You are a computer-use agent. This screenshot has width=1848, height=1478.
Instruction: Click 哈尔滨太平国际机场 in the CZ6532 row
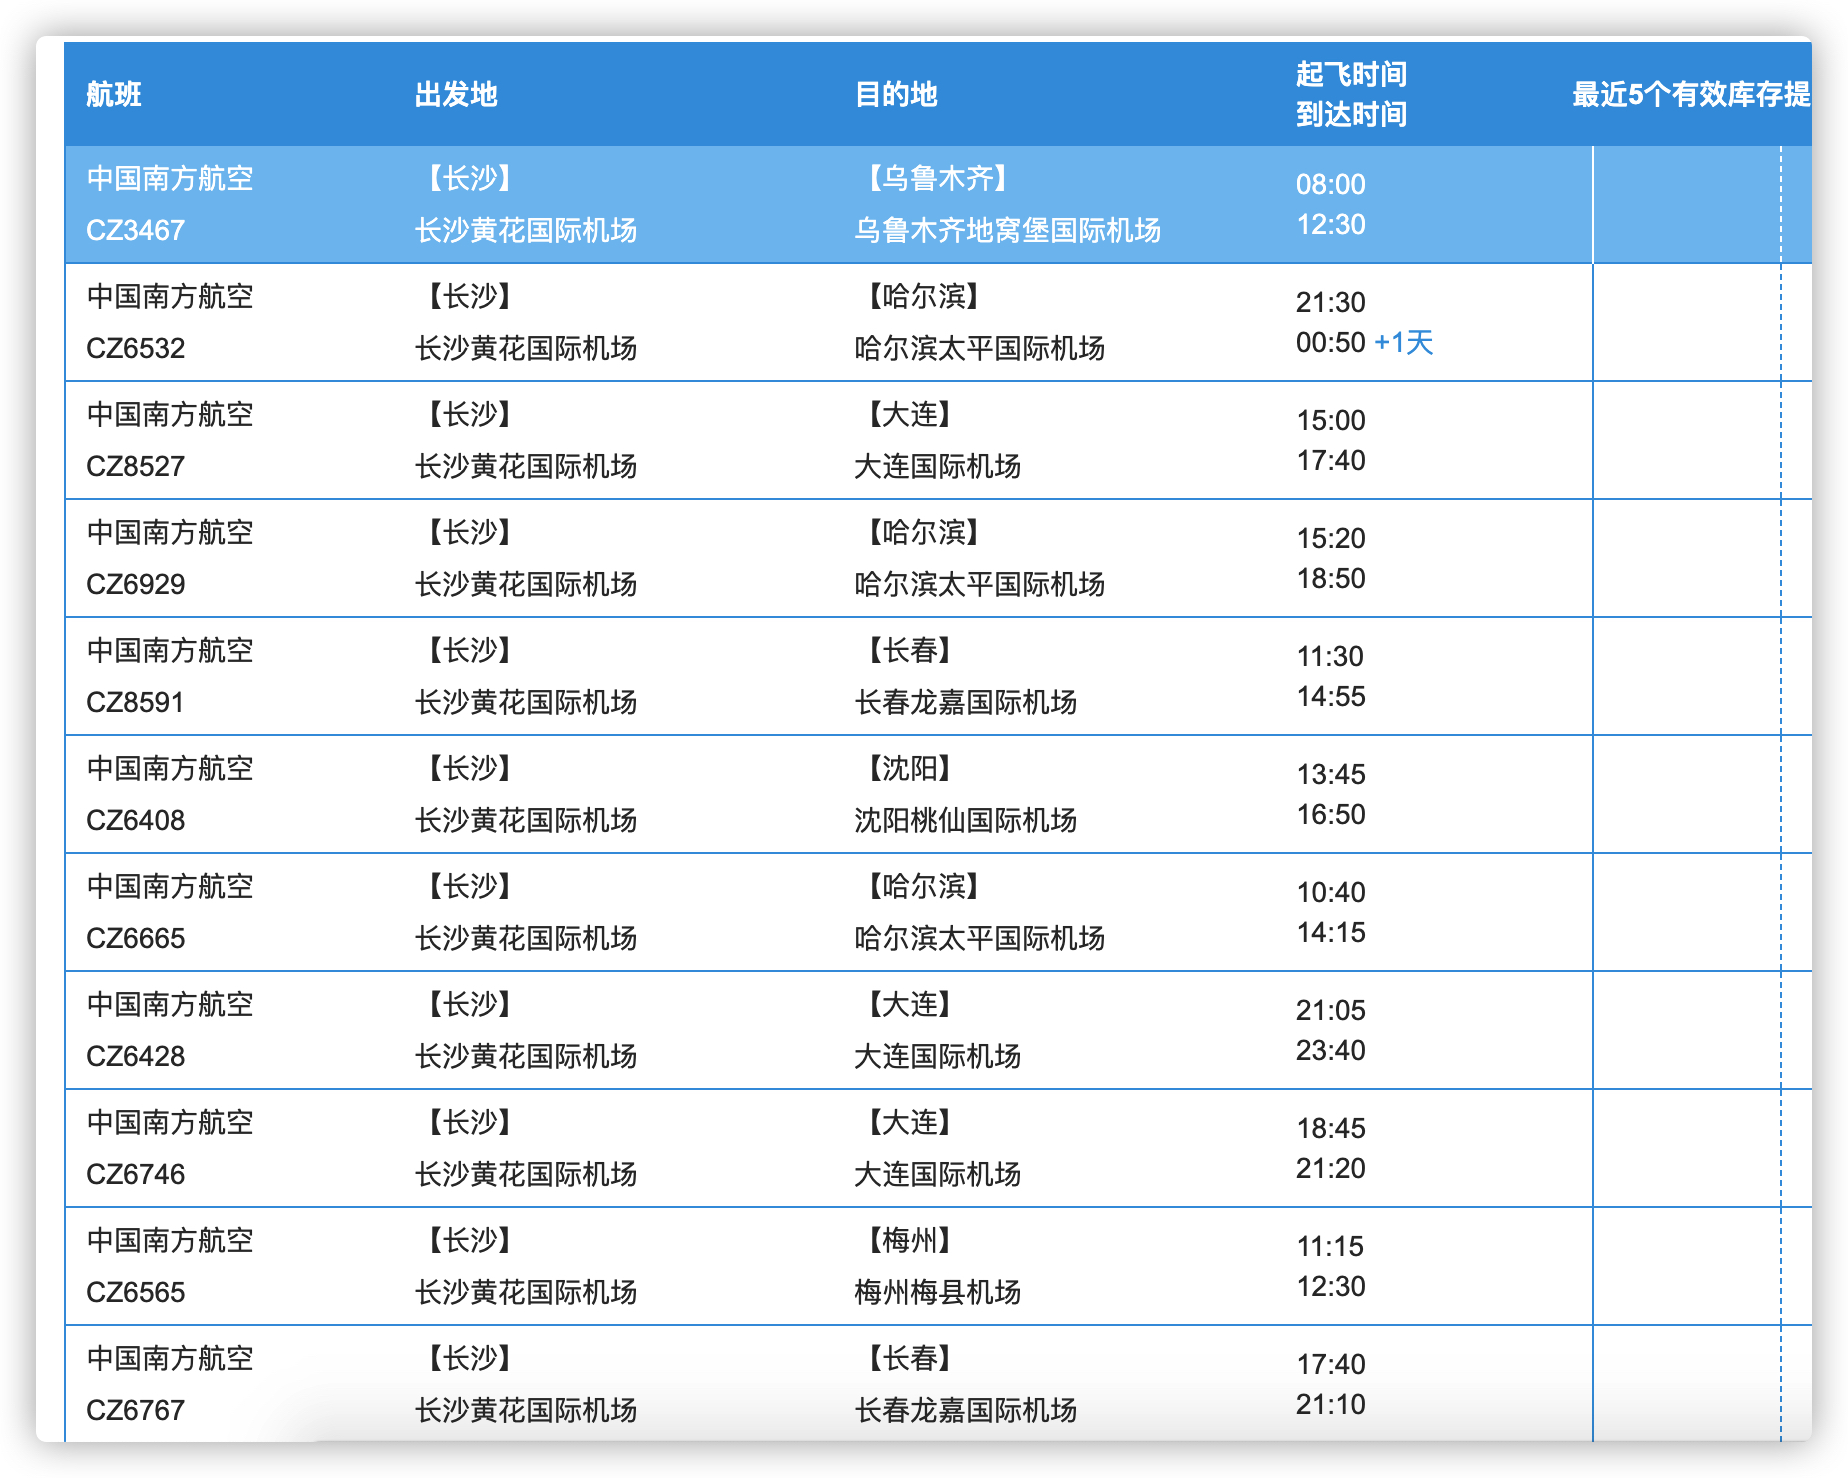979,348
